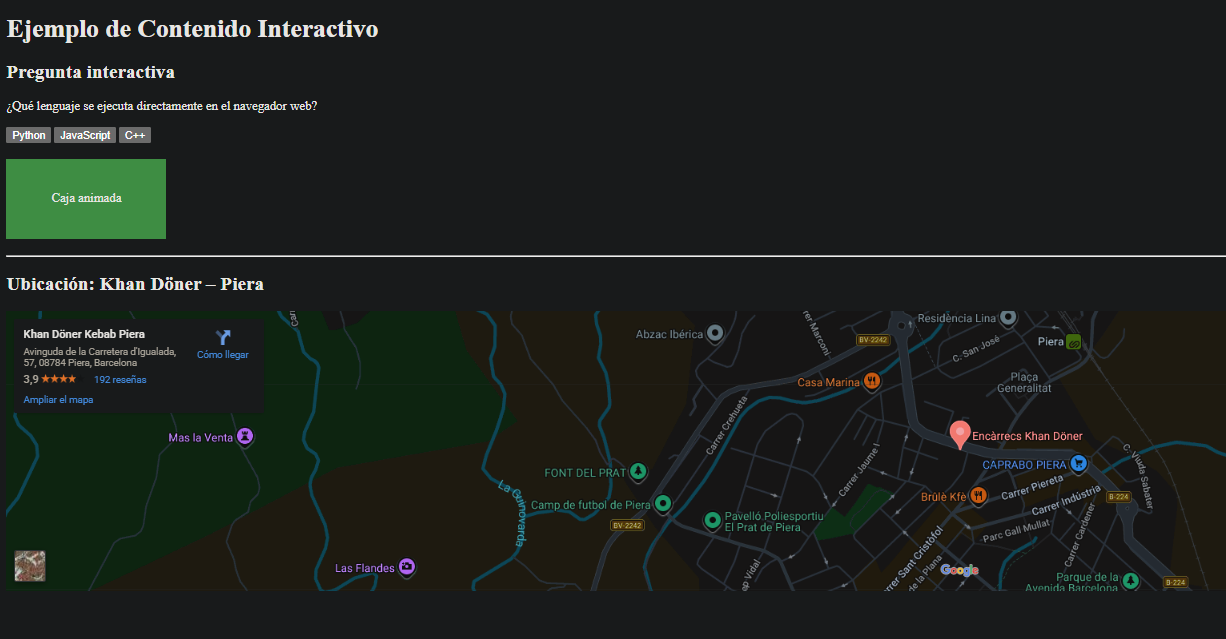The height and width of the screenshot is (639, 1226).
Task: Click the green Caja animada box
Action: [86, 199]
